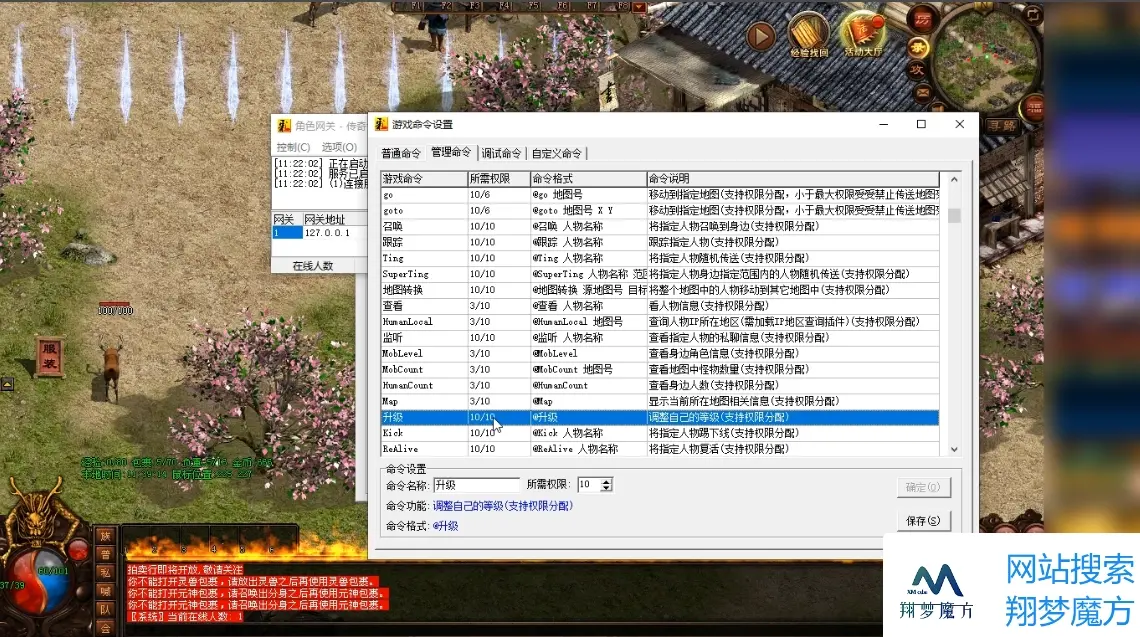1140x637 pixels.
Task: Click the 历 round icon beside minimap
Action: pyautogui.click(x=922, y=20)
